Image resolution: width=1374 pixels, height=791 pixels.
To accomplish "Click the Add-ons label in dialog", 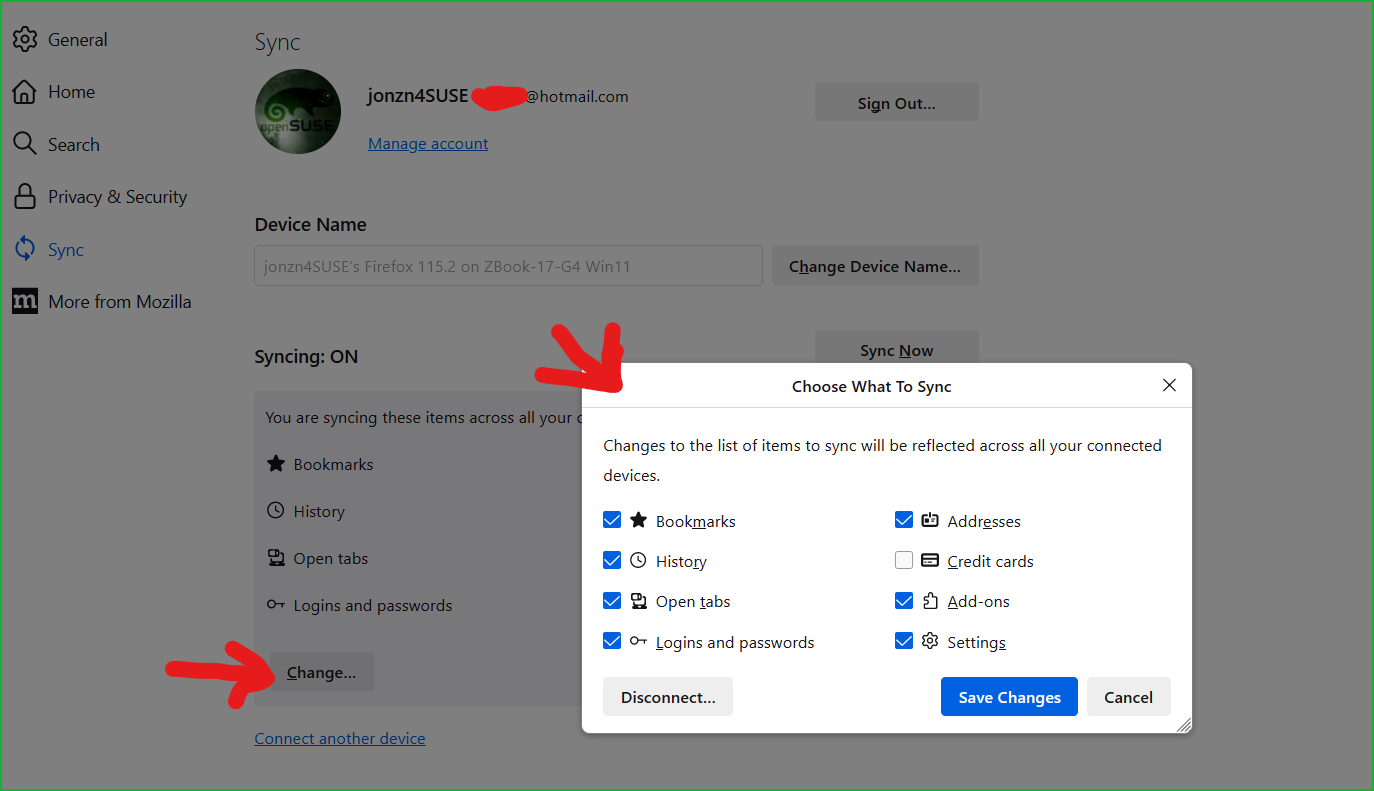I will coord(978,601).
